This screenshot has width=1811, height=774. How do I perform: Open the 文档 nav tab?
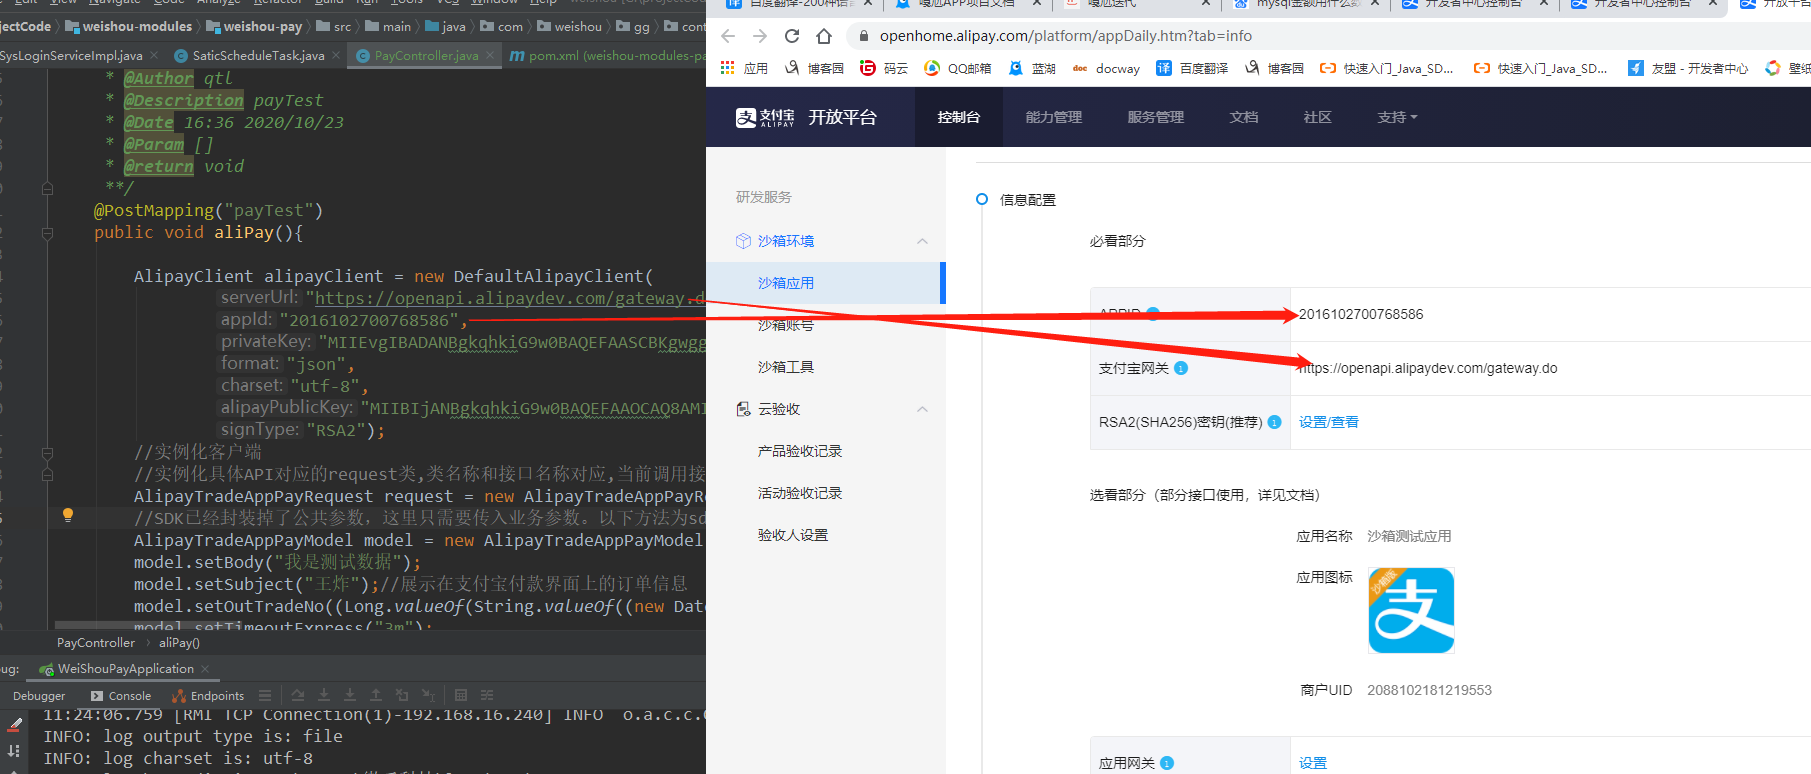click(1244, 117)
